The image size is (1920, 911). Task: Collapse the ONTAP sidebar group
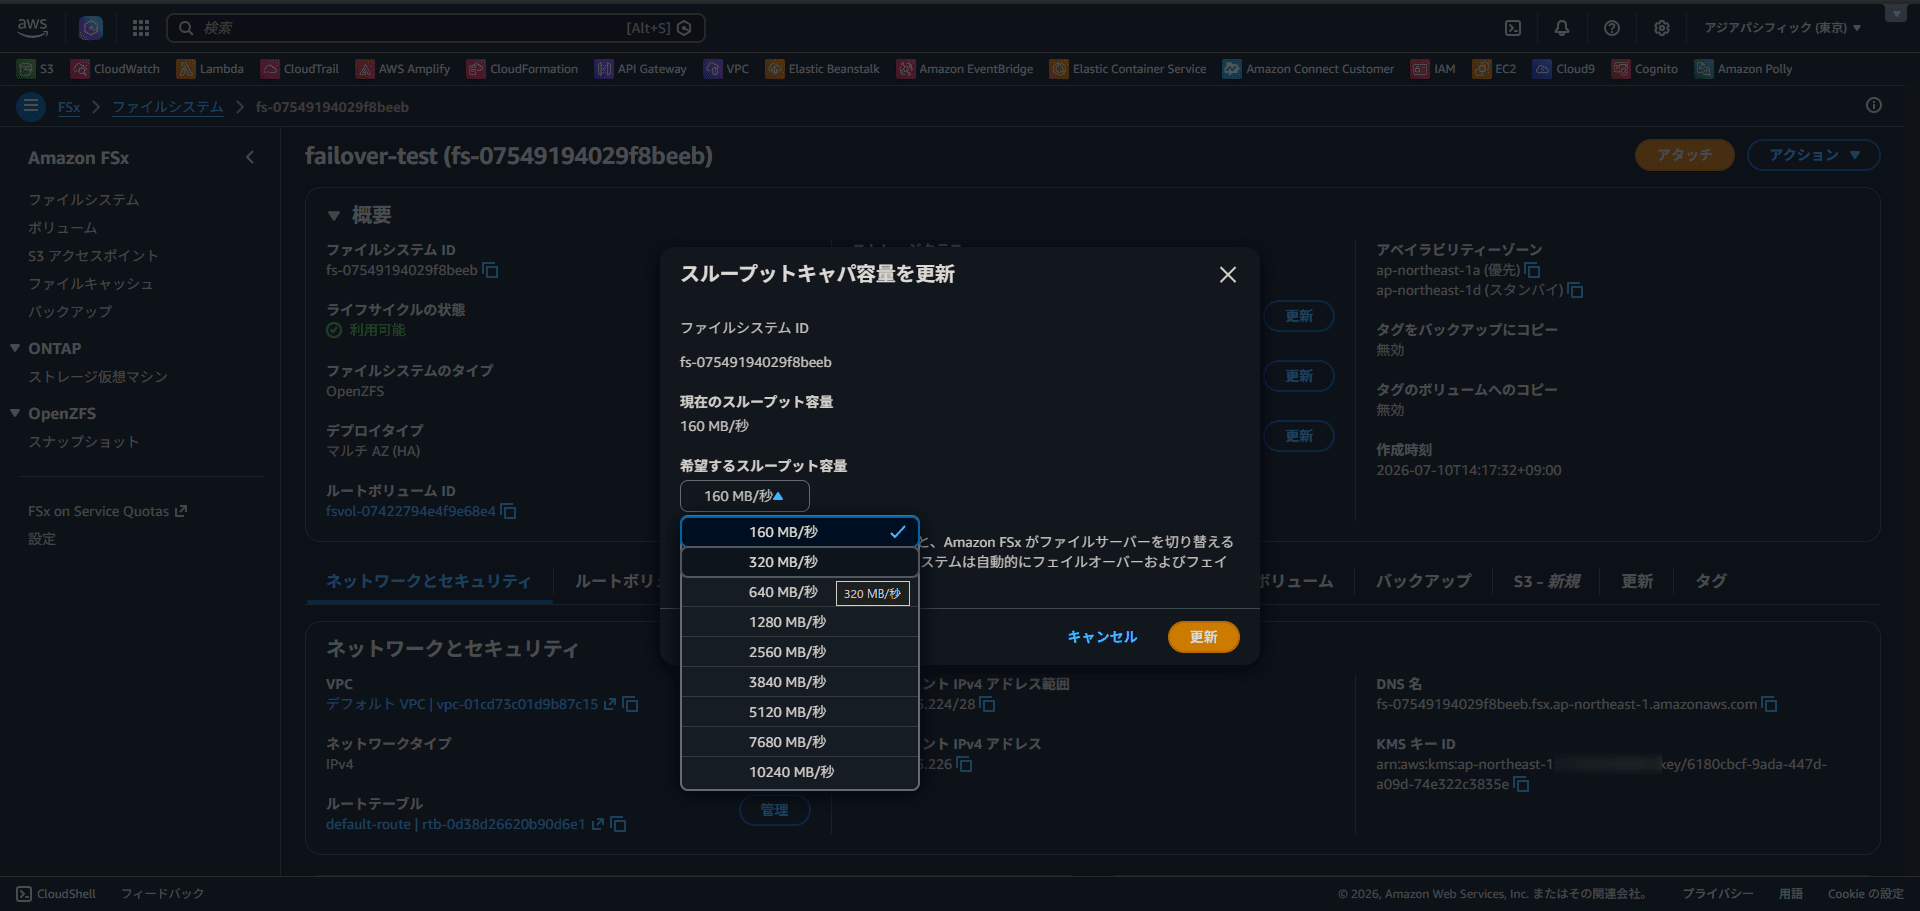15,348
